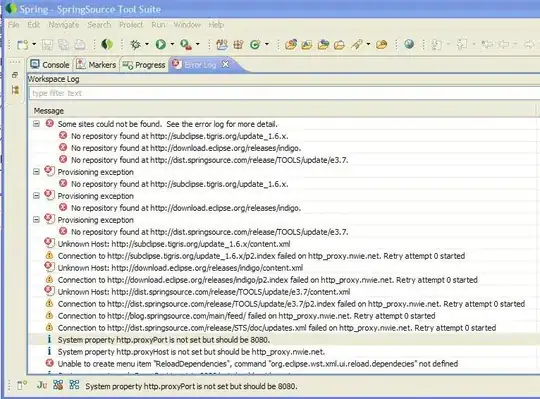Collapse the first Provisioning exception node
The height and width of the screenshot is (399, 540).
click(37, 171)
